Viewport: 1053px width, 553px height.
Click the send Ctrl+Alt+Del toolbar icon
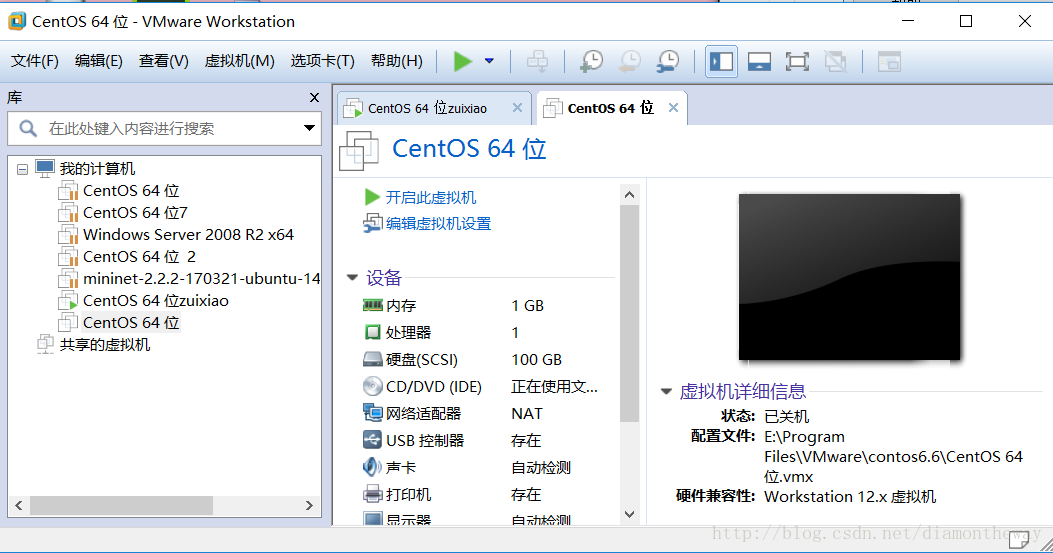[x=537, y=61]
